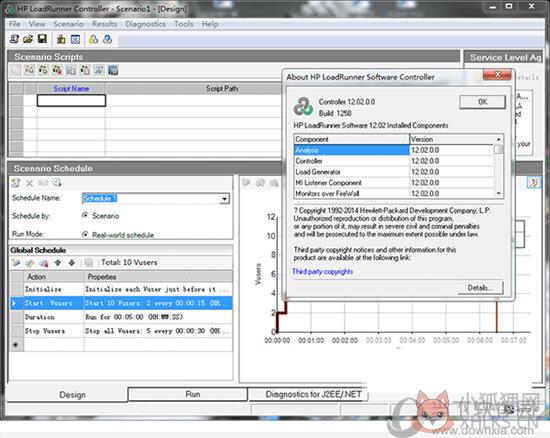
Task: Click the Component column header
Action: pos(351,139)
